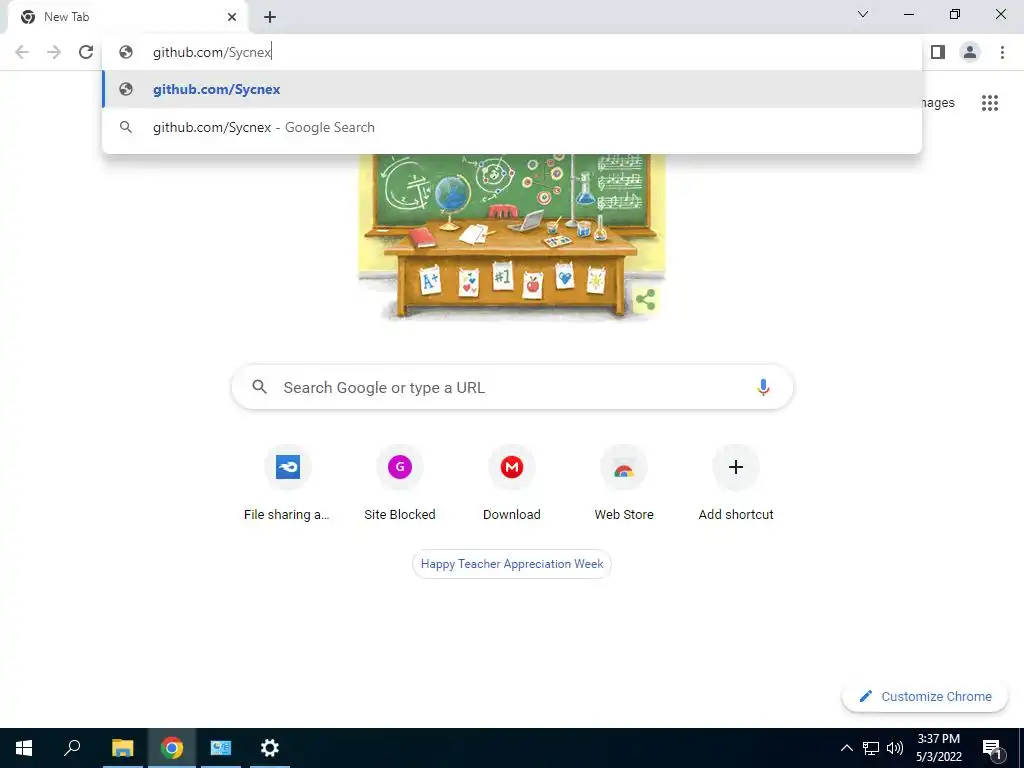
Task: Open the Windows Start menu
Action: (24, 748)
